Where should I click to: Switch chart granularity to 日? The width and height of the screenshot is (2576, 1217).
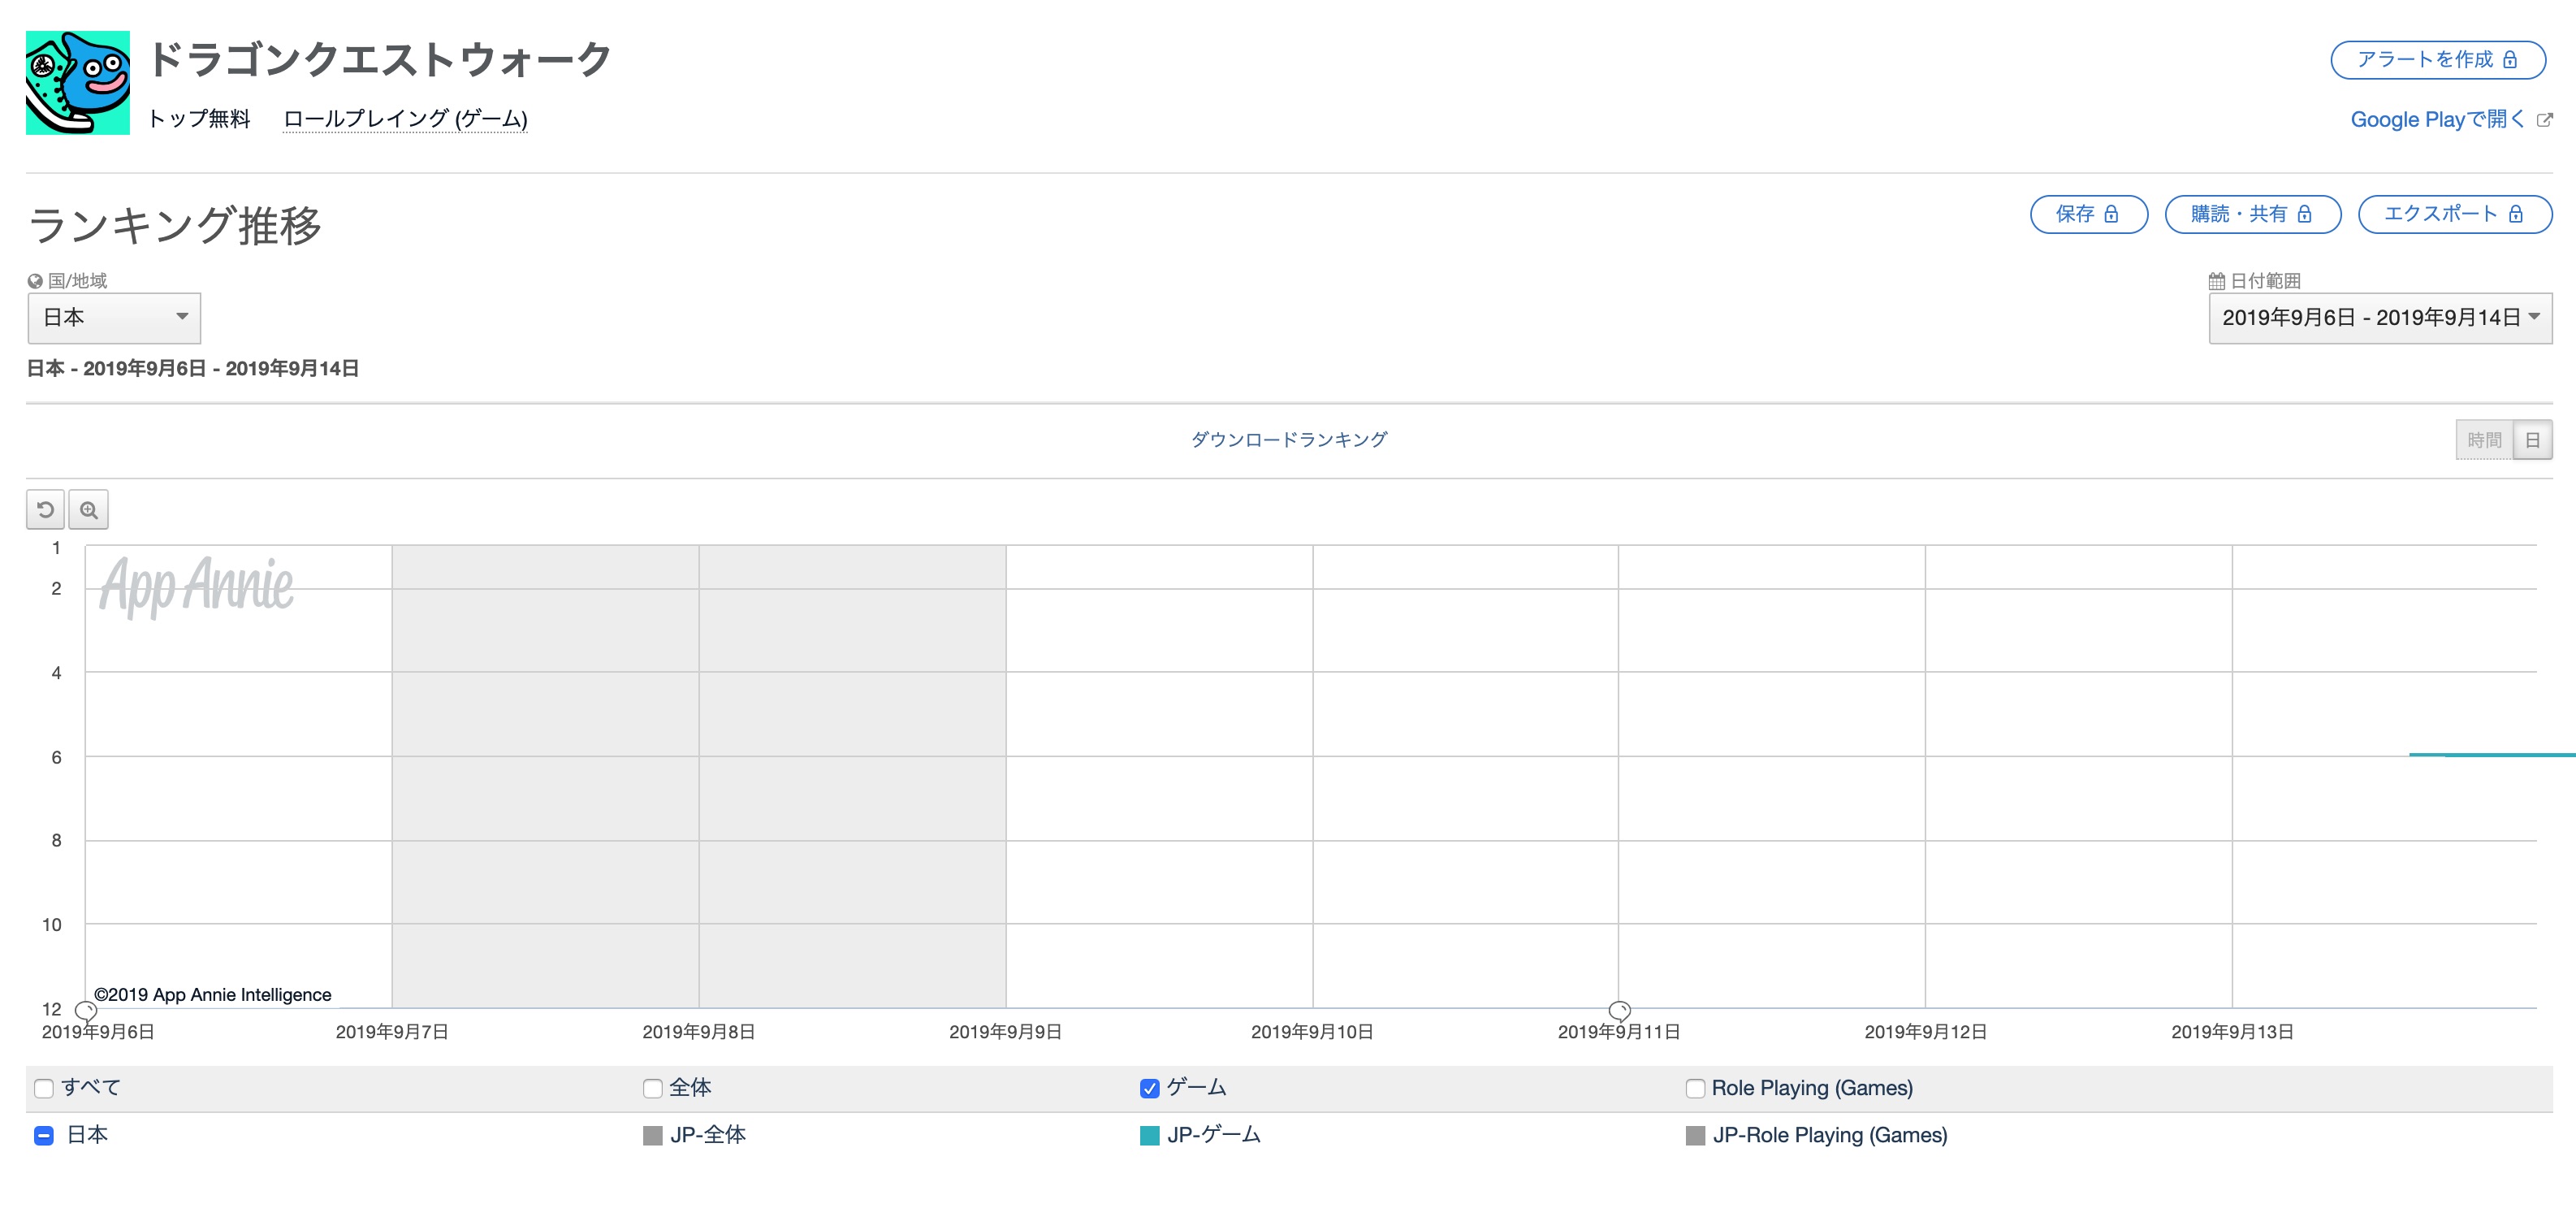(2532, 440)
